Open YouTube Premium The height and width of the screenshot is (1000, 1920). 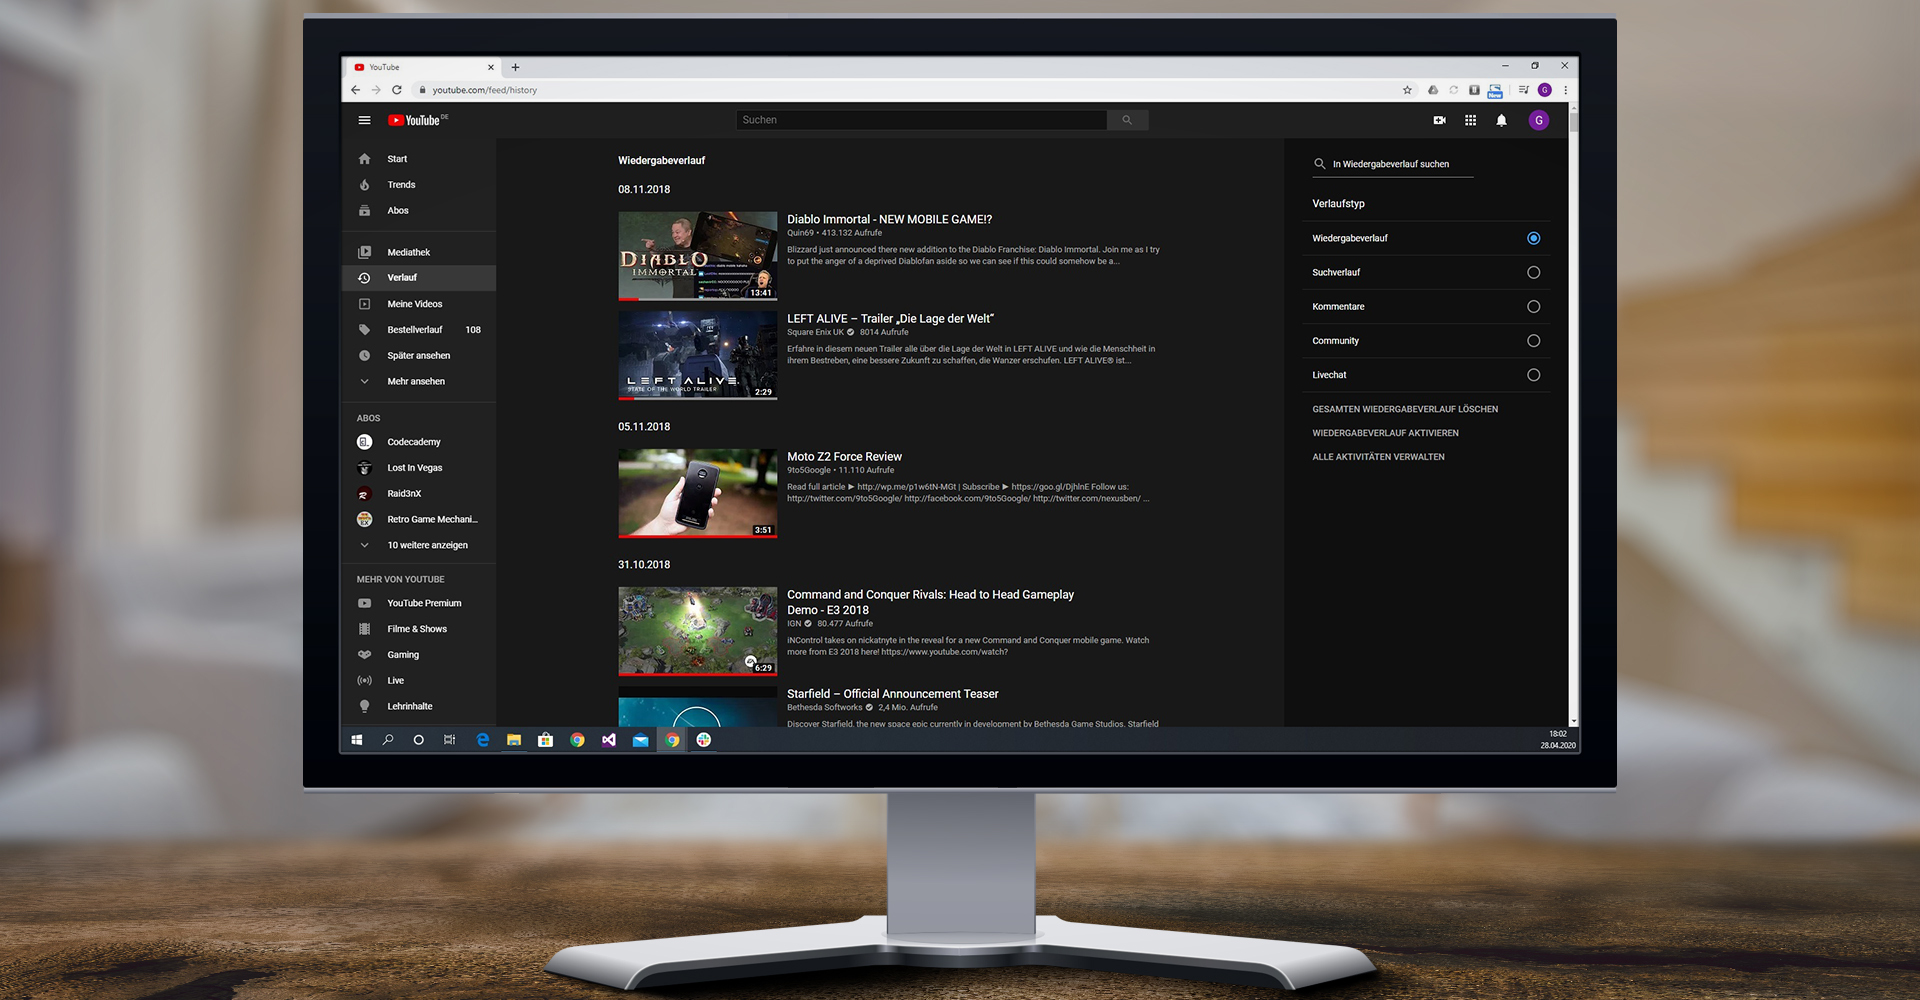click(x=419, y=603)
